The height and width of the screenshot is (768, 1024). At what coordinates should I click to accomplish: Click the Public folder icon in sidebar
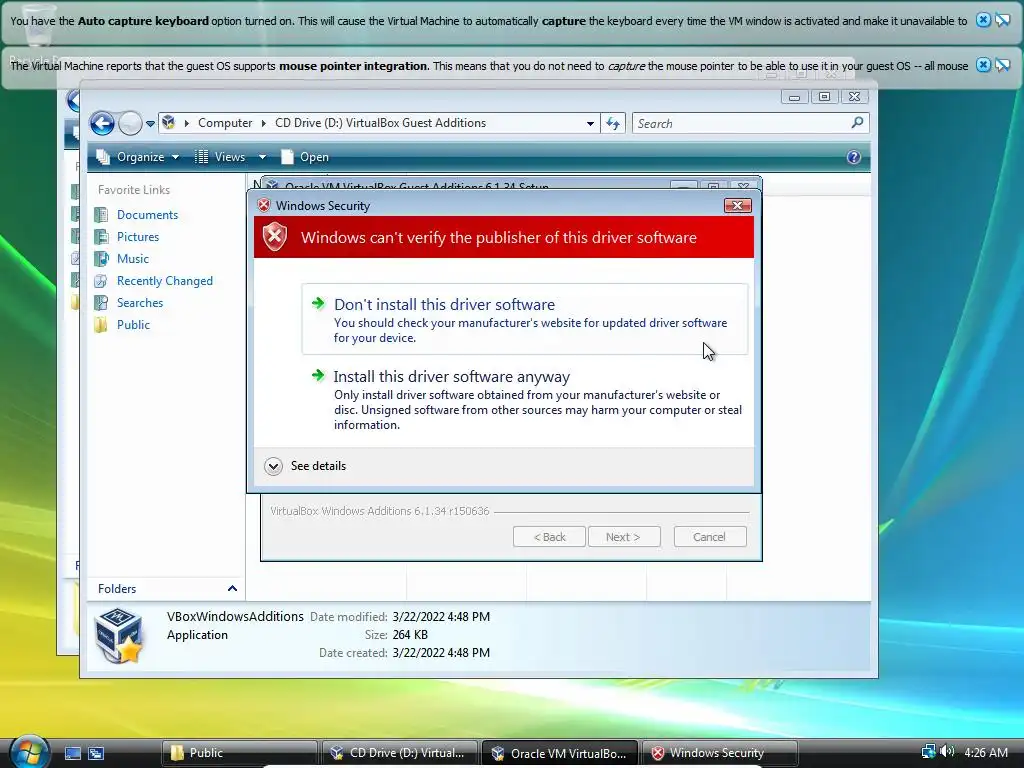point(101,325)
